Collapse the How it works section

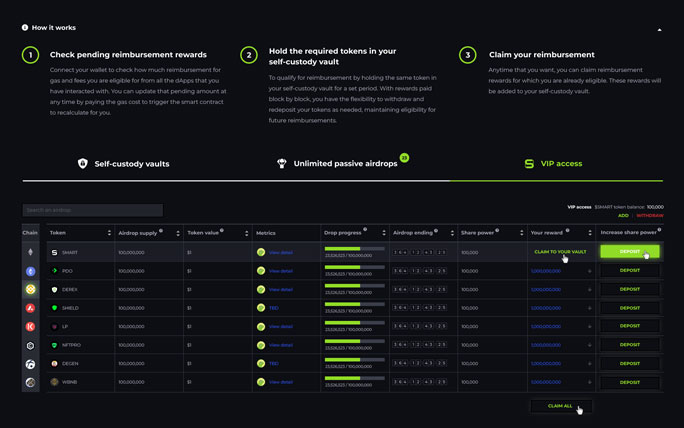(659, 30)
